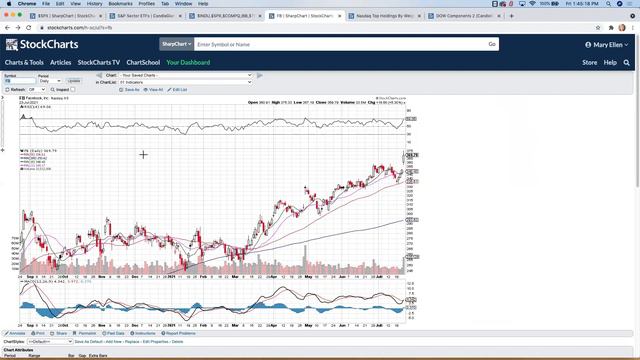Open the Your Saved Charts dropdown

coord(185,76)
